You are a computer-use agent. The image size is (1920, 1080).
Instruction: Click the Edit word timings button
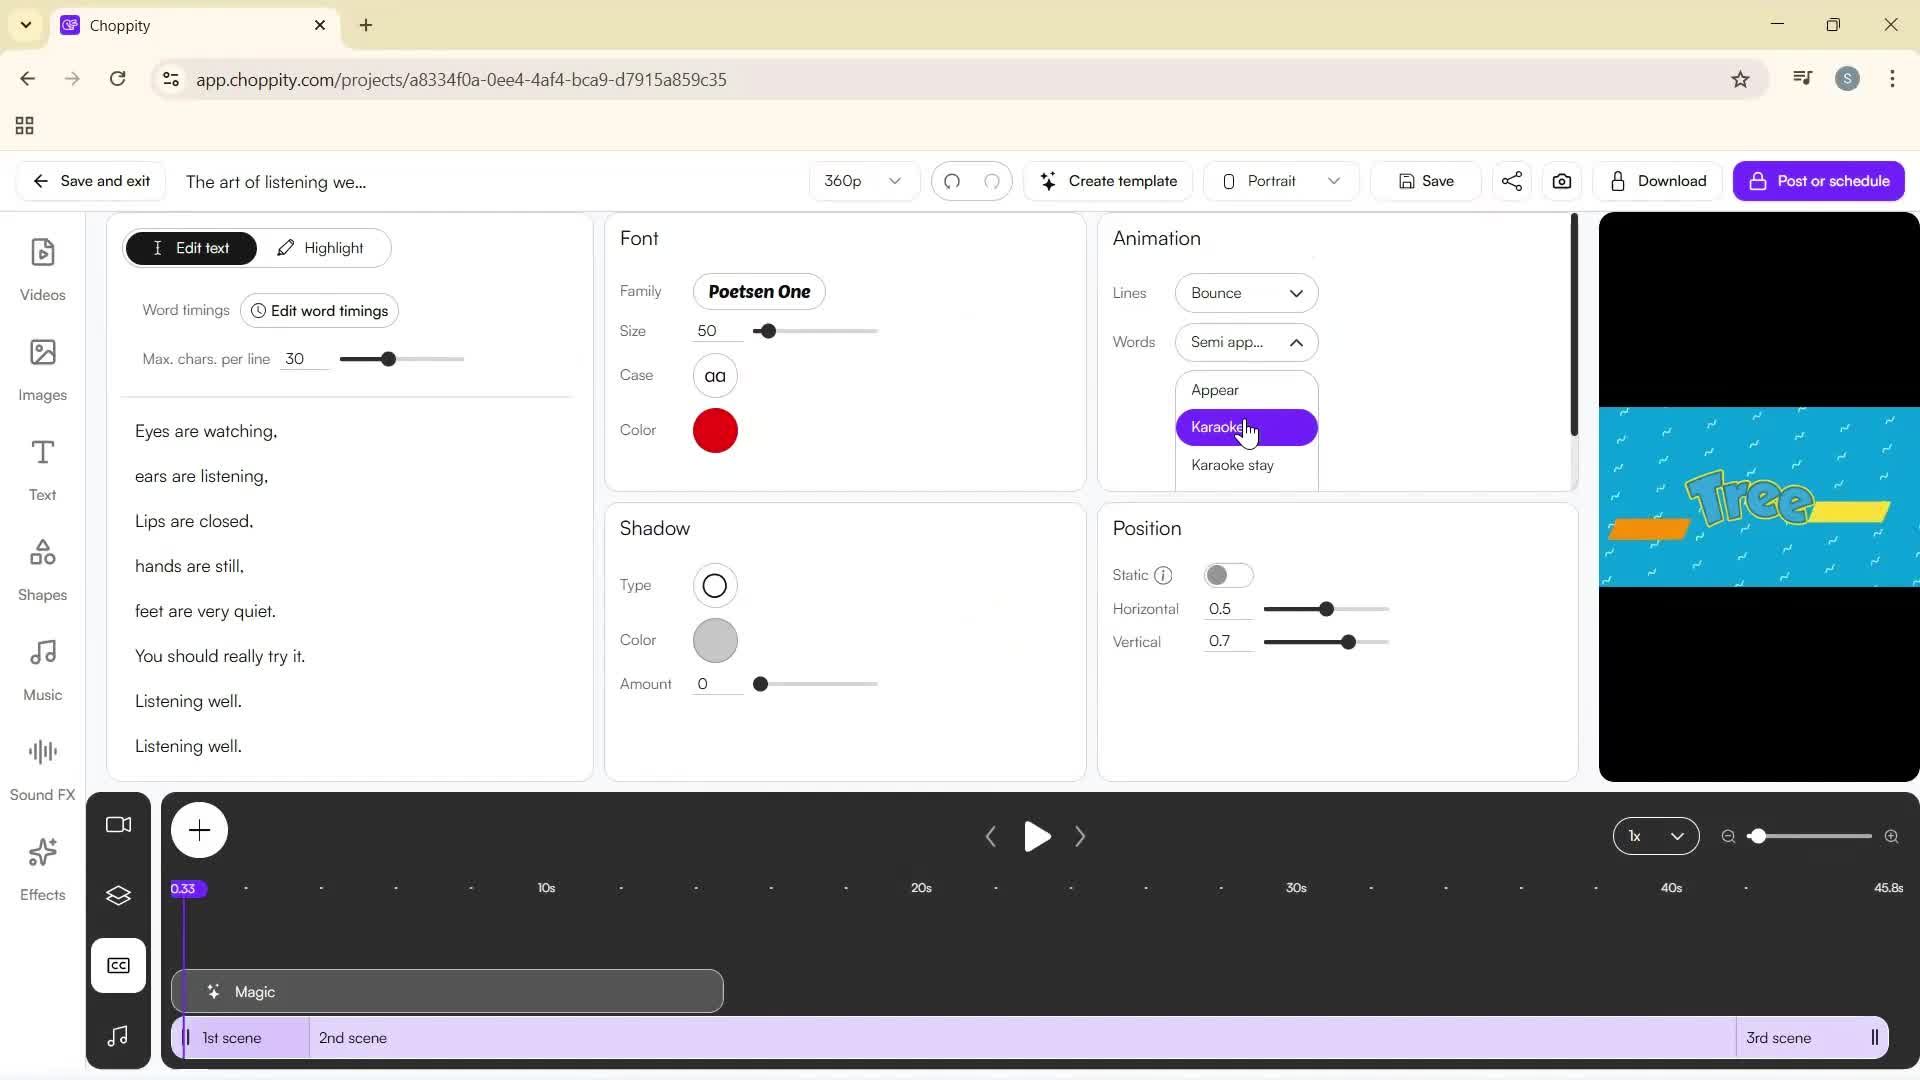click(319, 311)
